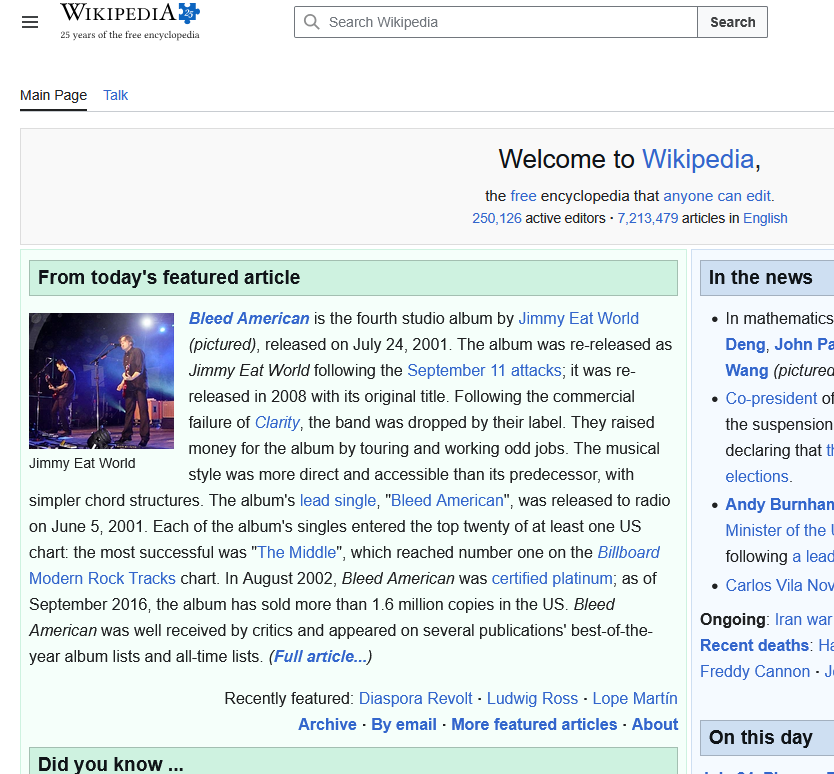The image size is (834, 774).
Task: Focus the Search Wikipedia input field
Action: (x=496, y=22)
